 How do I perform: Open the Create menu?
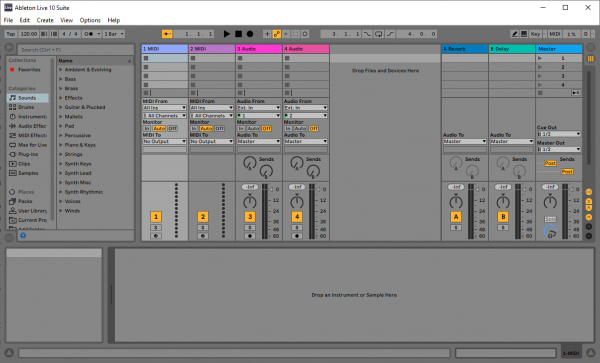coord(45,20)
